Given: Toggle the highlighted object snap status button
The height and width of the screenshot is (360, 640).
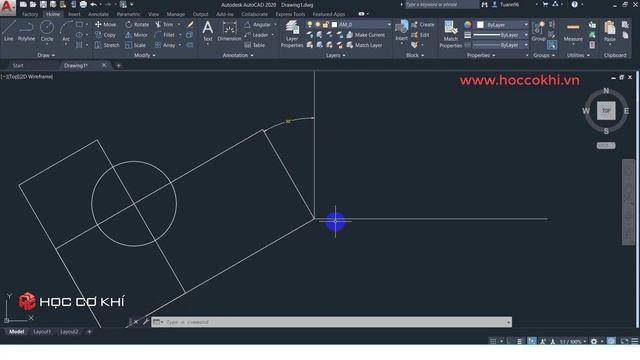Looking at the screenshot, I should [531, 341].
